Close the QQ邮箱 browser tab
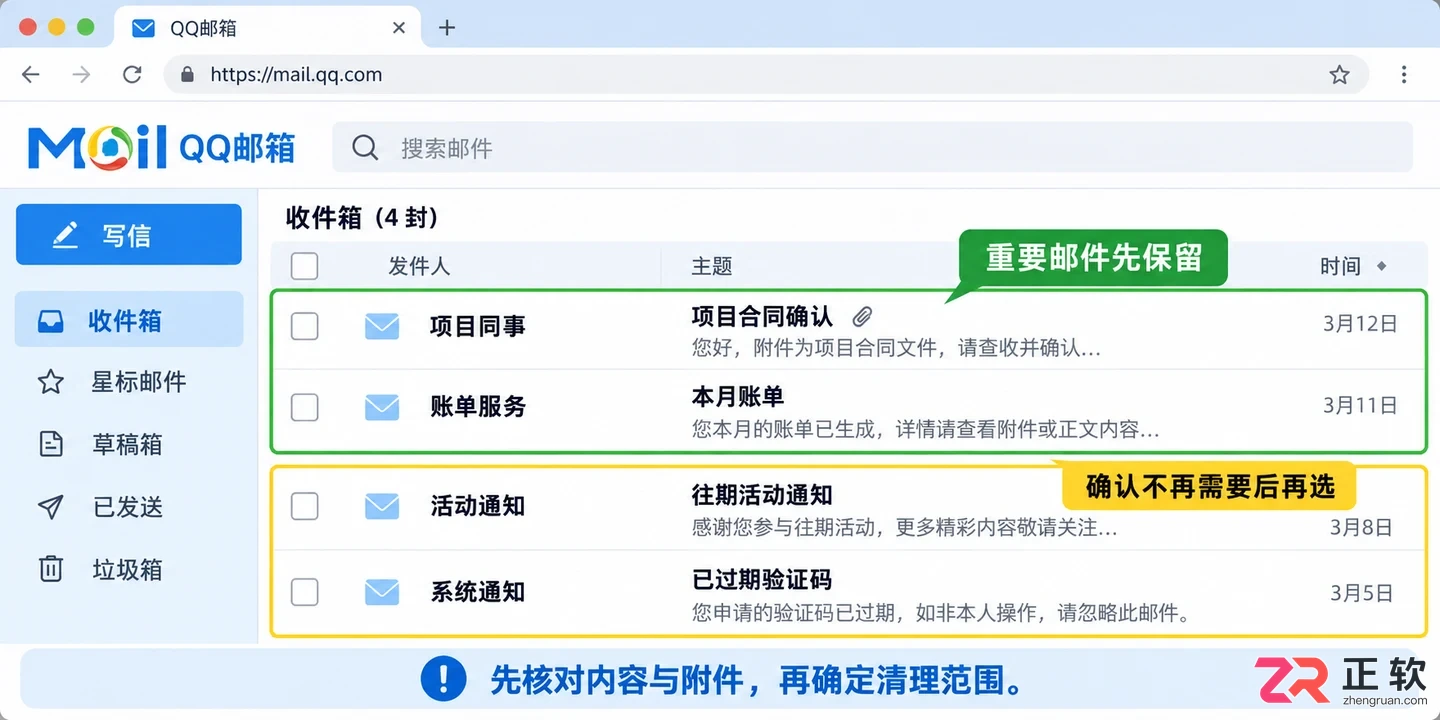 [x=399, y=28]
